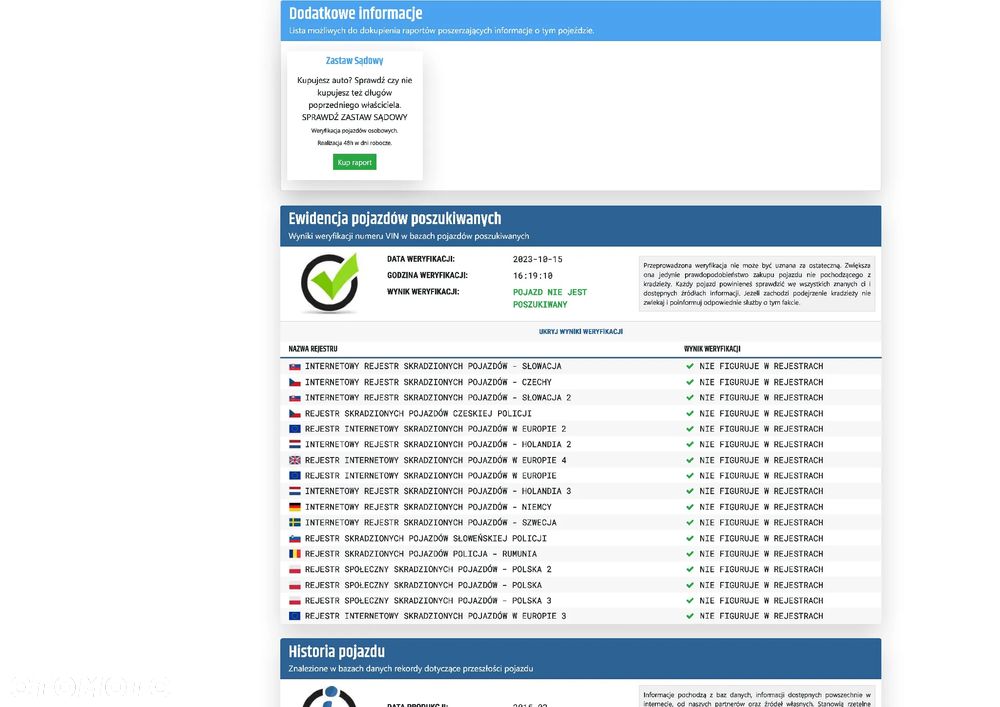Viewport: 1000px width, 707px height.
Task: Select the verification date 2023-10-15
Action: click(538, 259)
